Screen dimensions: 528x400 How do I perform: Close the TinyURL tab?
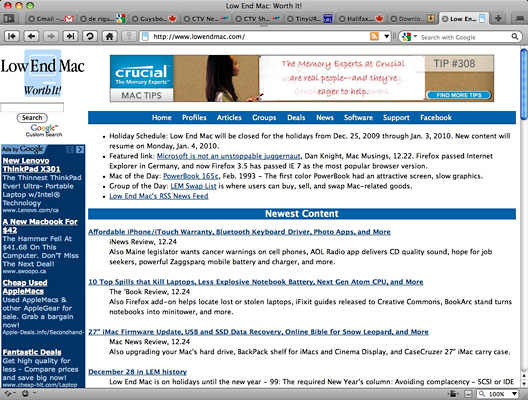click(x=290, y=19)
